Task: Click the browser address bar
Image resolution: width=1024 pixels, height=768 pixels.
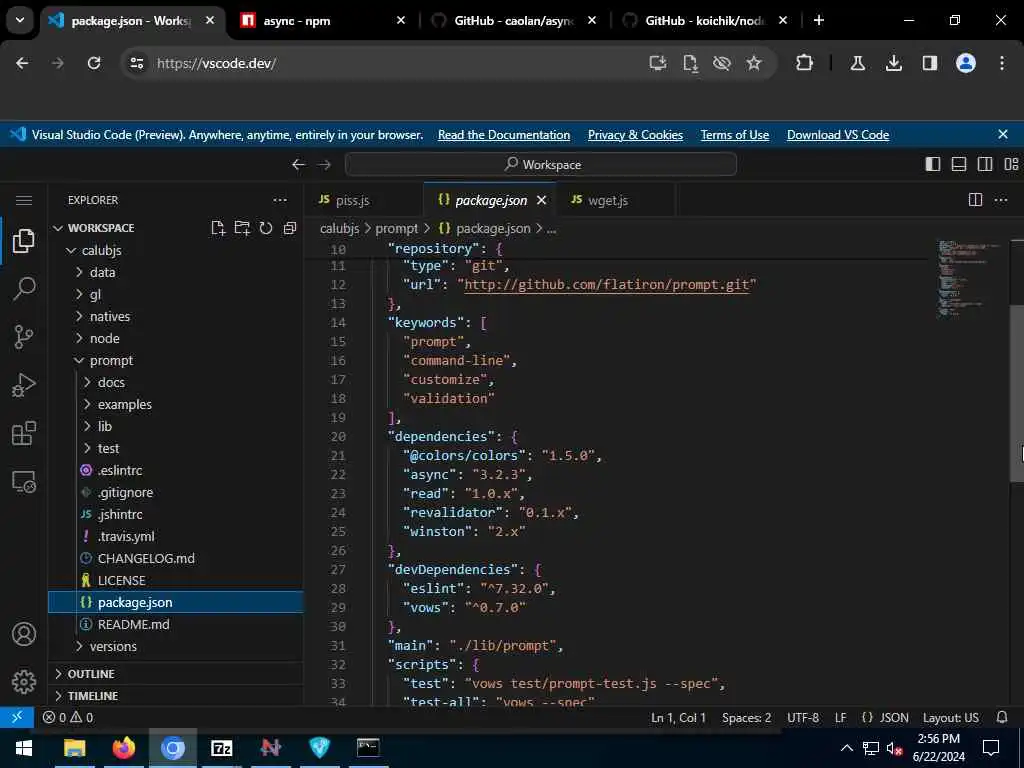Action: point(392,63)
